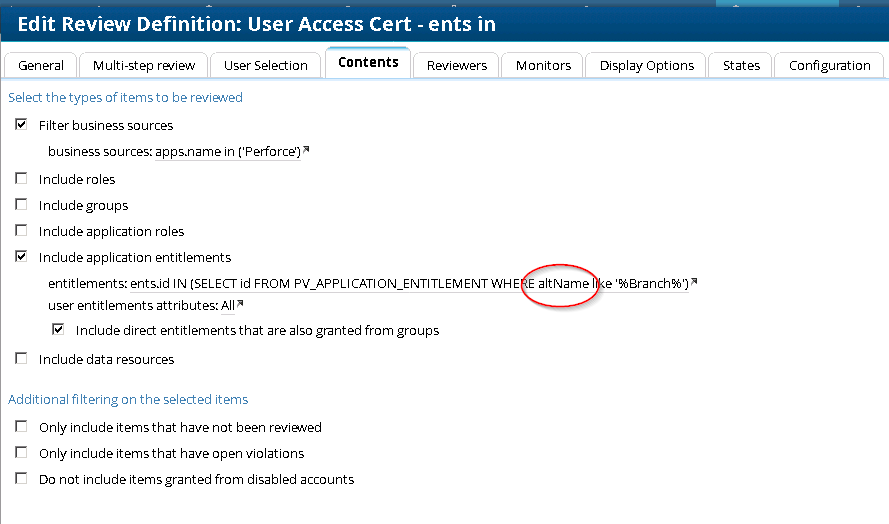This screenshot has height=524, width=889.
Task: Click edit icon next to business sources filter
Action: [x=306, y=151]
